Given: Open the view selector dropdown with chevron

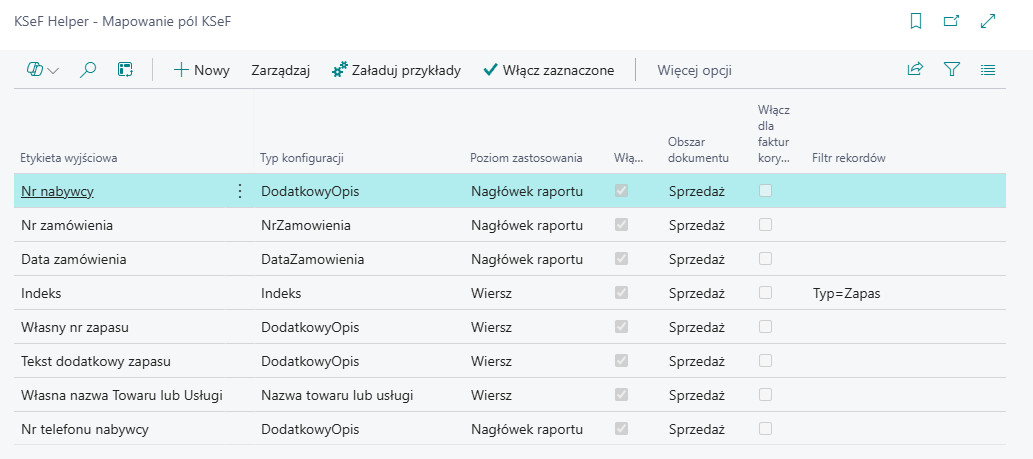Looking at the screenshot, I should coord(43,70).
